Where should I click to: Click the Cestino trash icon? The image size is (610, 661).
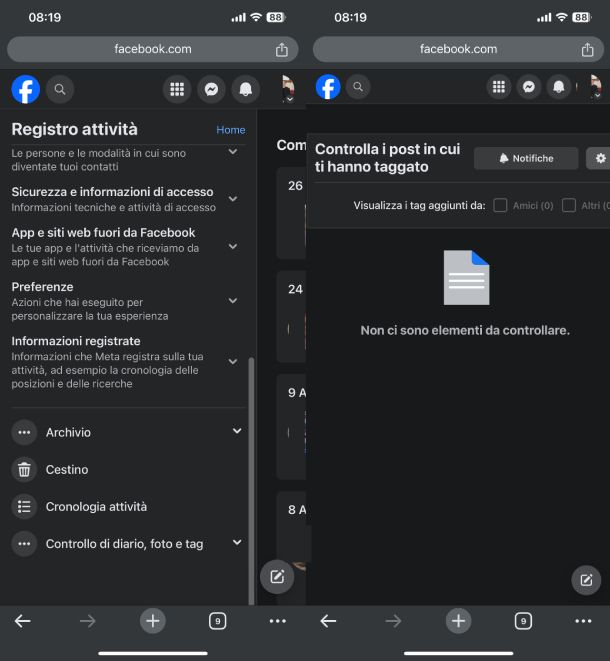24,469
